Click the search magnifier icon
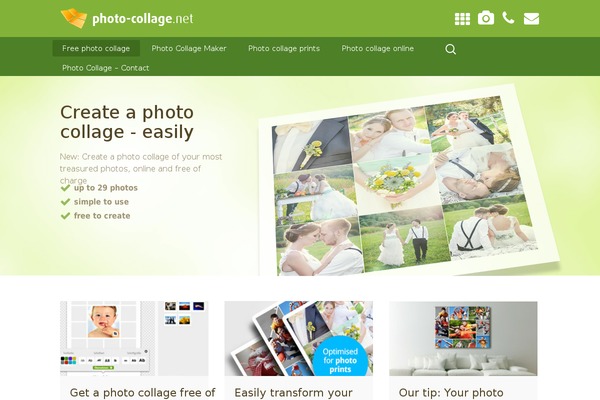 click(x=450, y=49)
